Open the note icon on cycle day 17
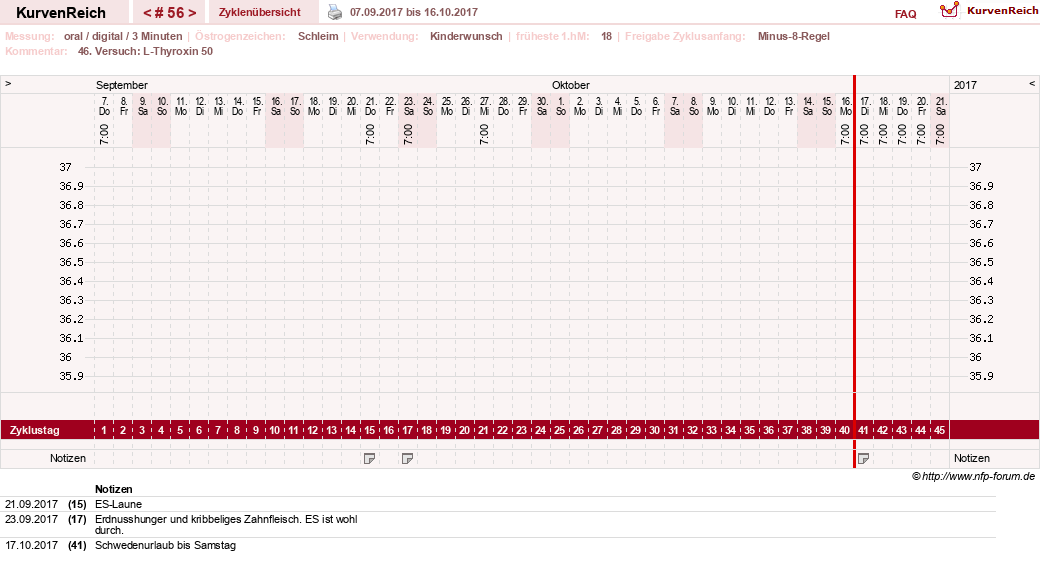The height and width of the screenshot is (582, 1040). [x=407, y=459]
